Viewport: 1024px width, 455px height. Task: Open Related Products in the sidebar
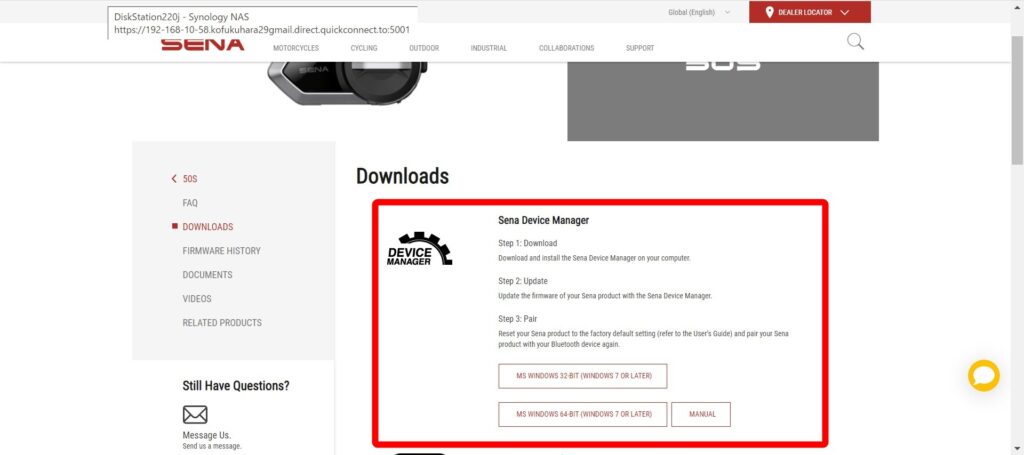[x=222, y=322]
